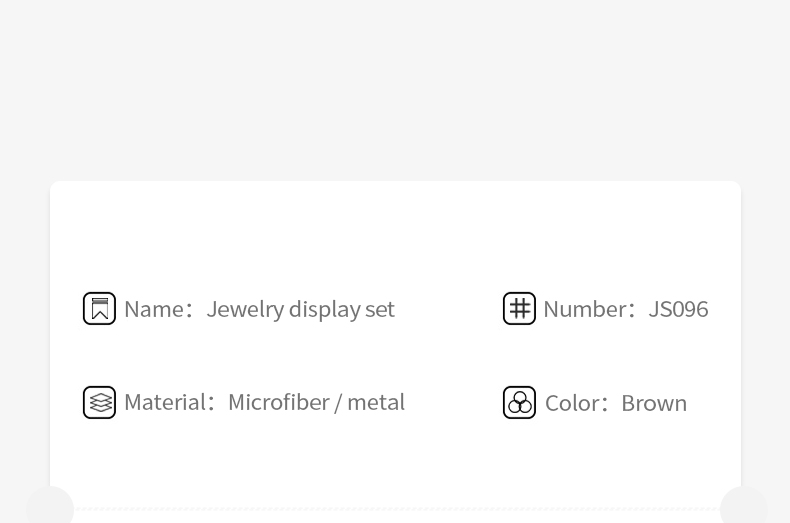Click the three circles icon beside Color
This screenshot has width=790, height=523.
pyautogui.click(x=519, y=402)
